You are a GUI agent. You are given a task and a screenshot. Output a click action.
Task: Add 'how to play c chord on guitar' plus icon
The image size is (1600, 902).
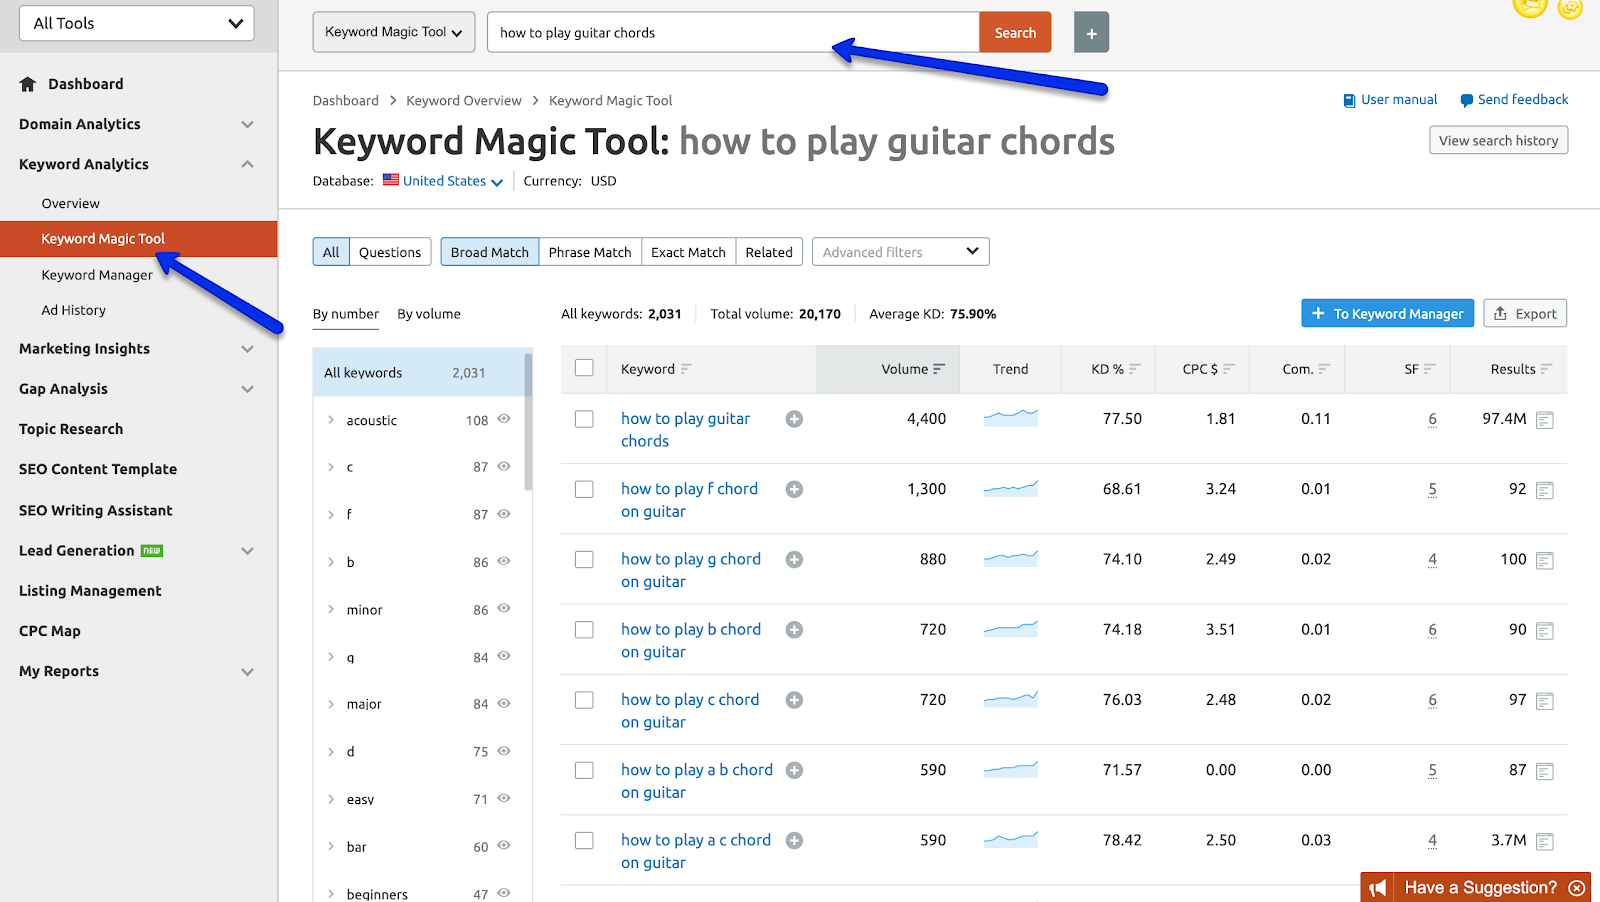point(794,700)
